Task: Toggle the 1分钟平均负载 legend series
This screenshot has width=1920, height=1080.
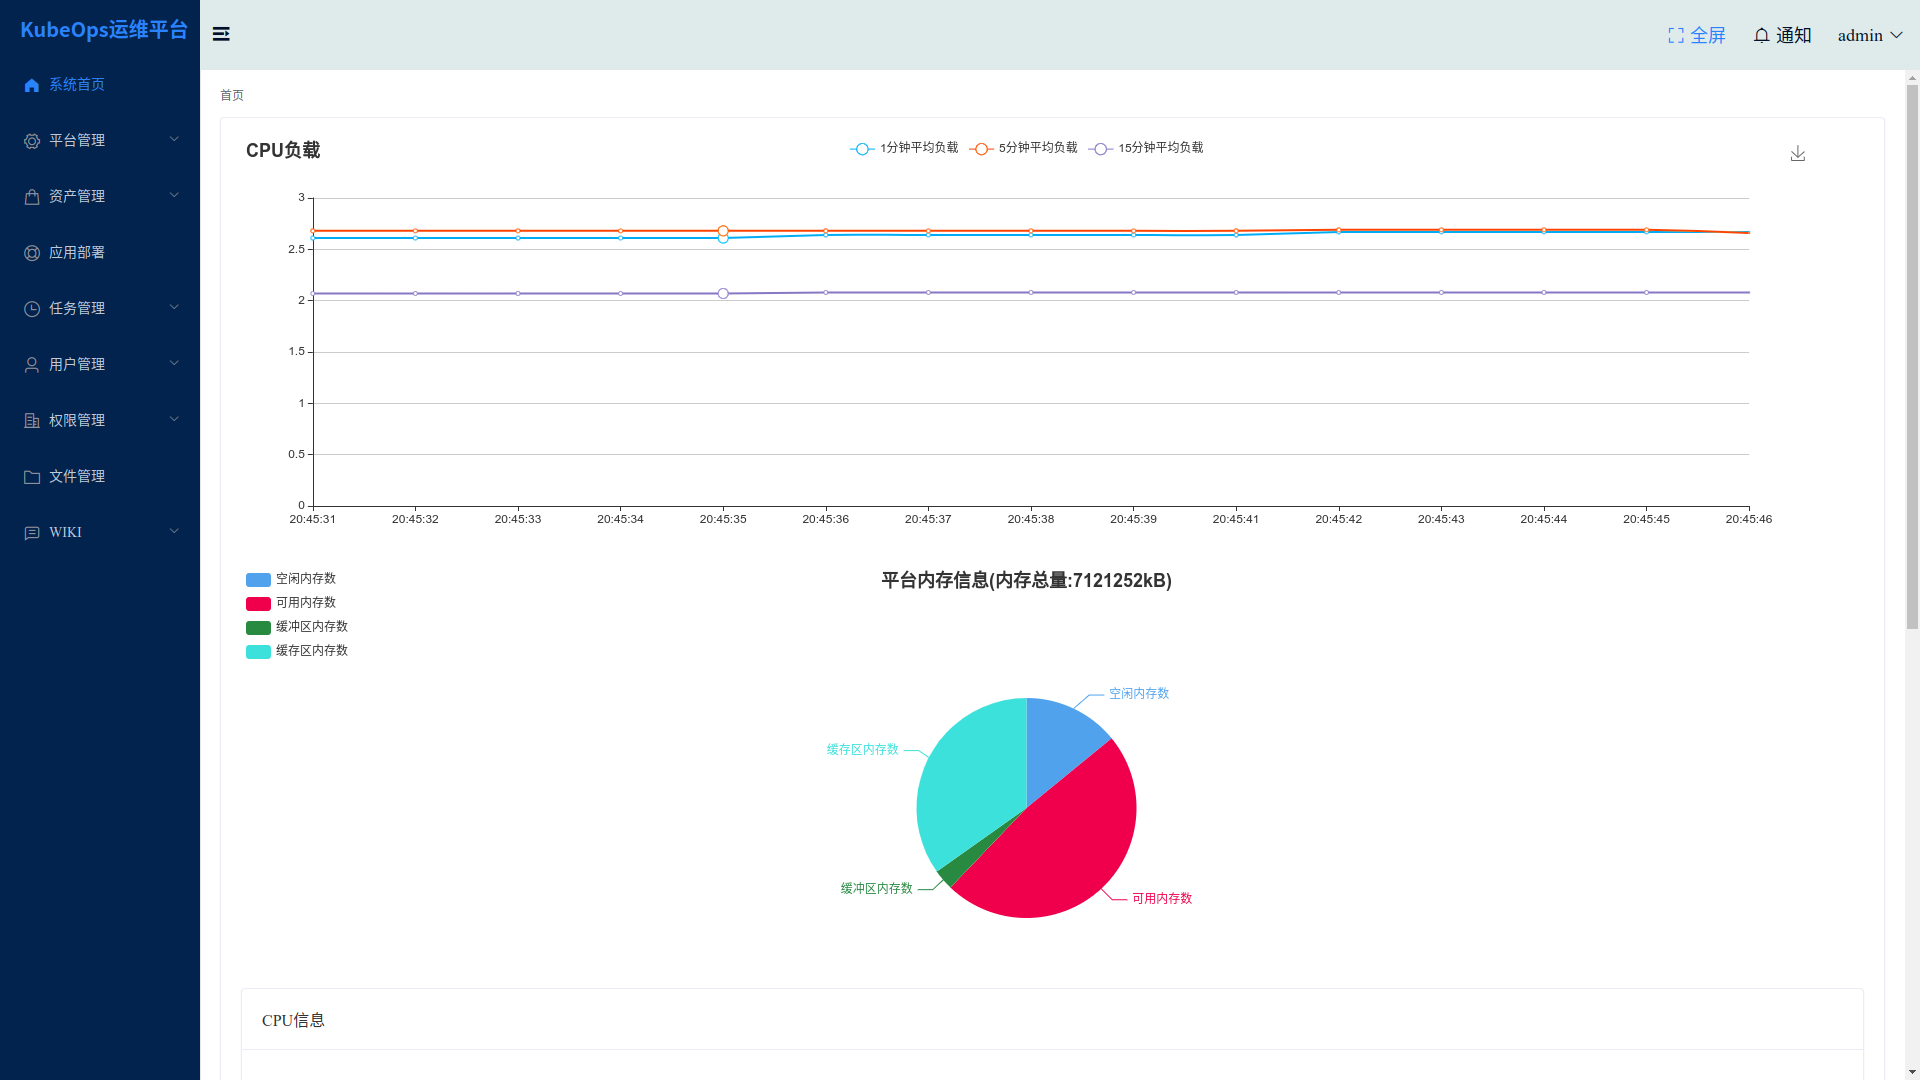Action: (904, 148)
